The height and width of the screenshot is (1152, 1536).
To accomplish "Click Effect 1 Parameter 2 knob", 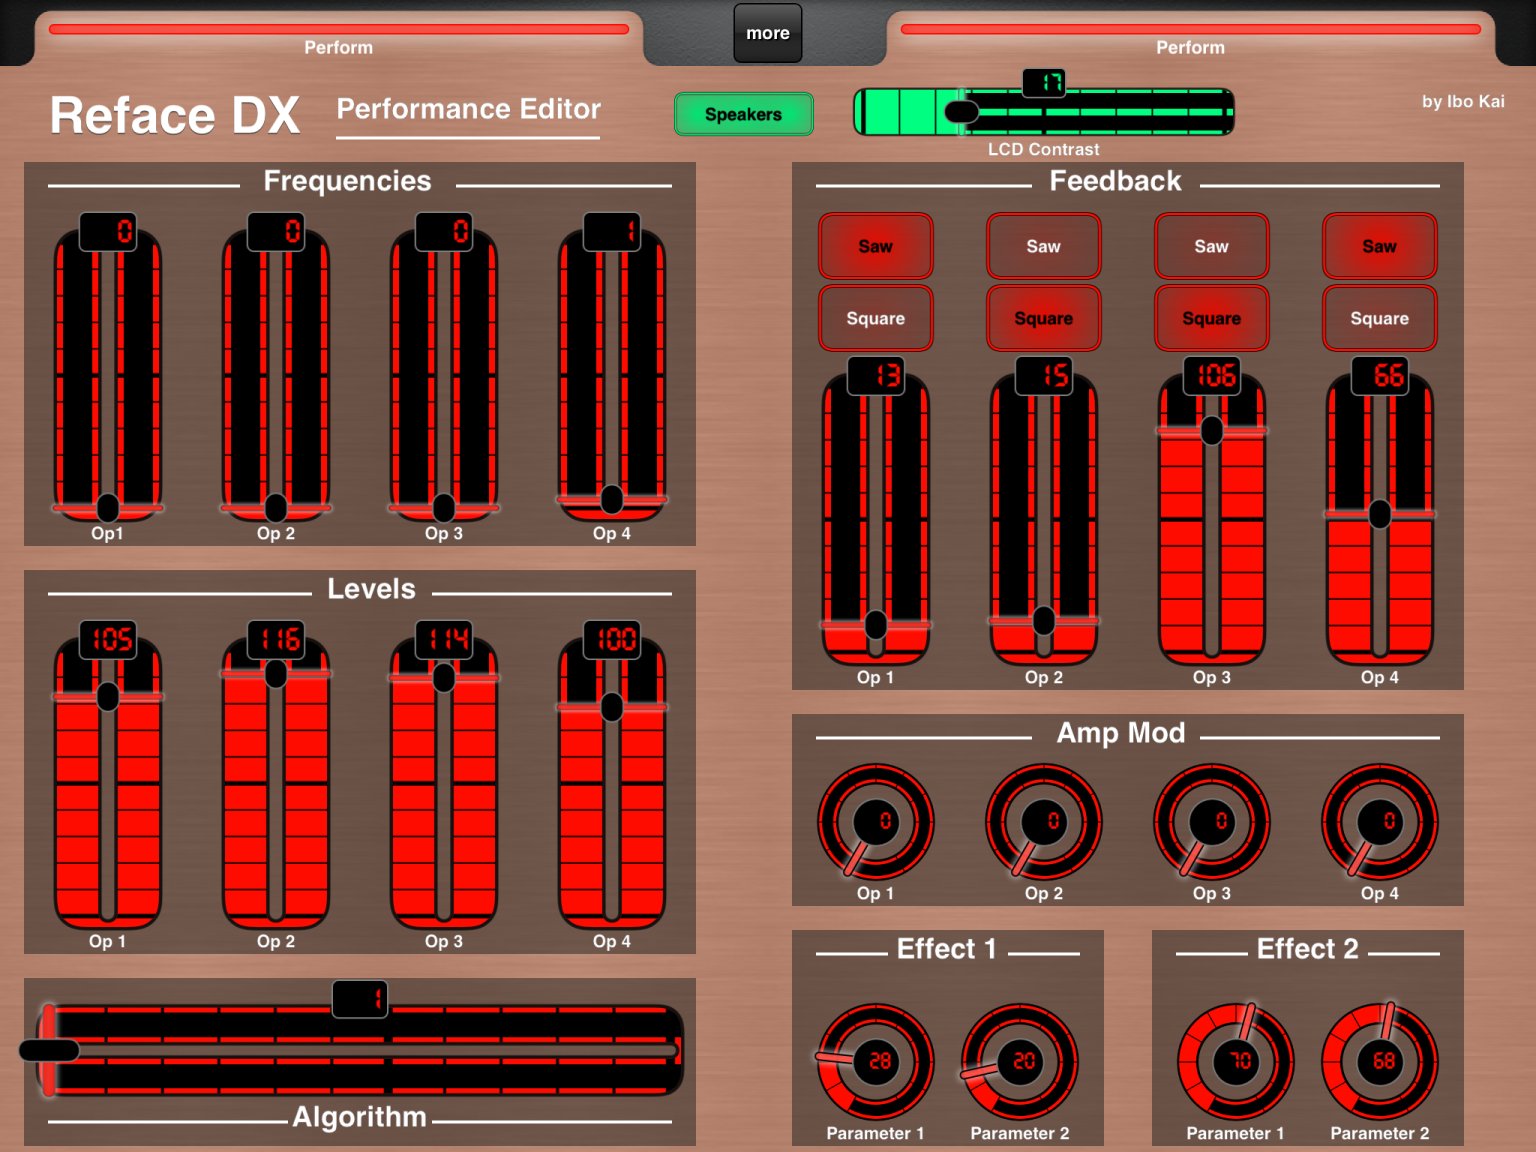I will [1020, 1062].
